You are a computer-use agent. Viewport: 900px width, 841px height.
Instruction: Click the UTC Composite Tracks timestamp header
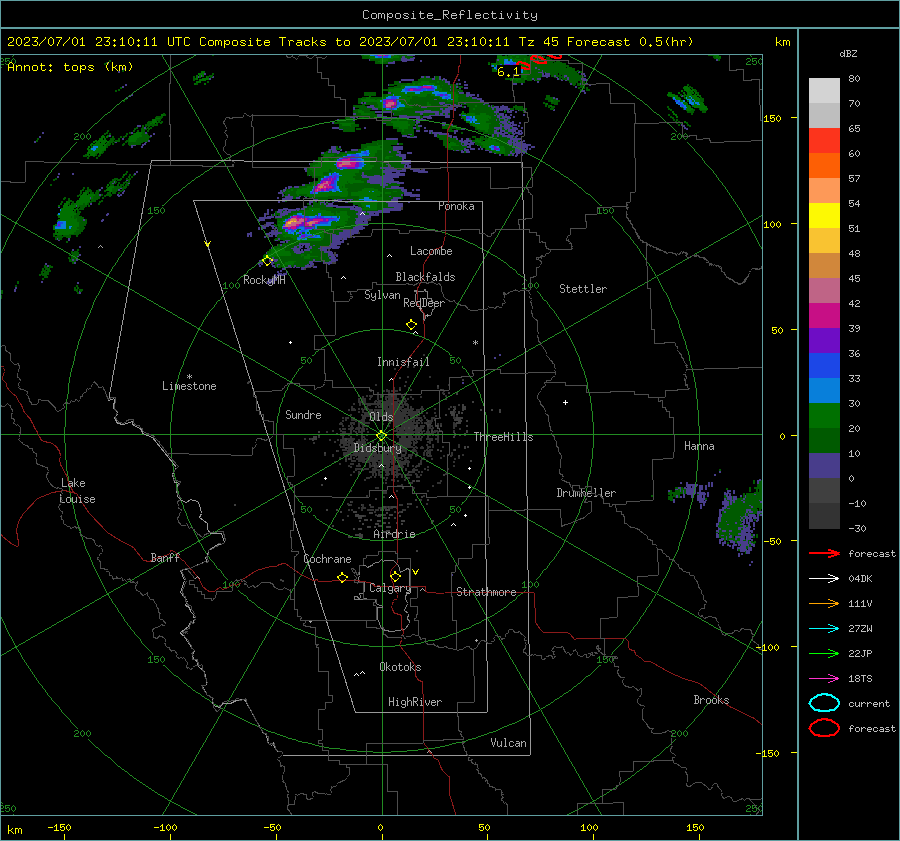click(350, 42)
